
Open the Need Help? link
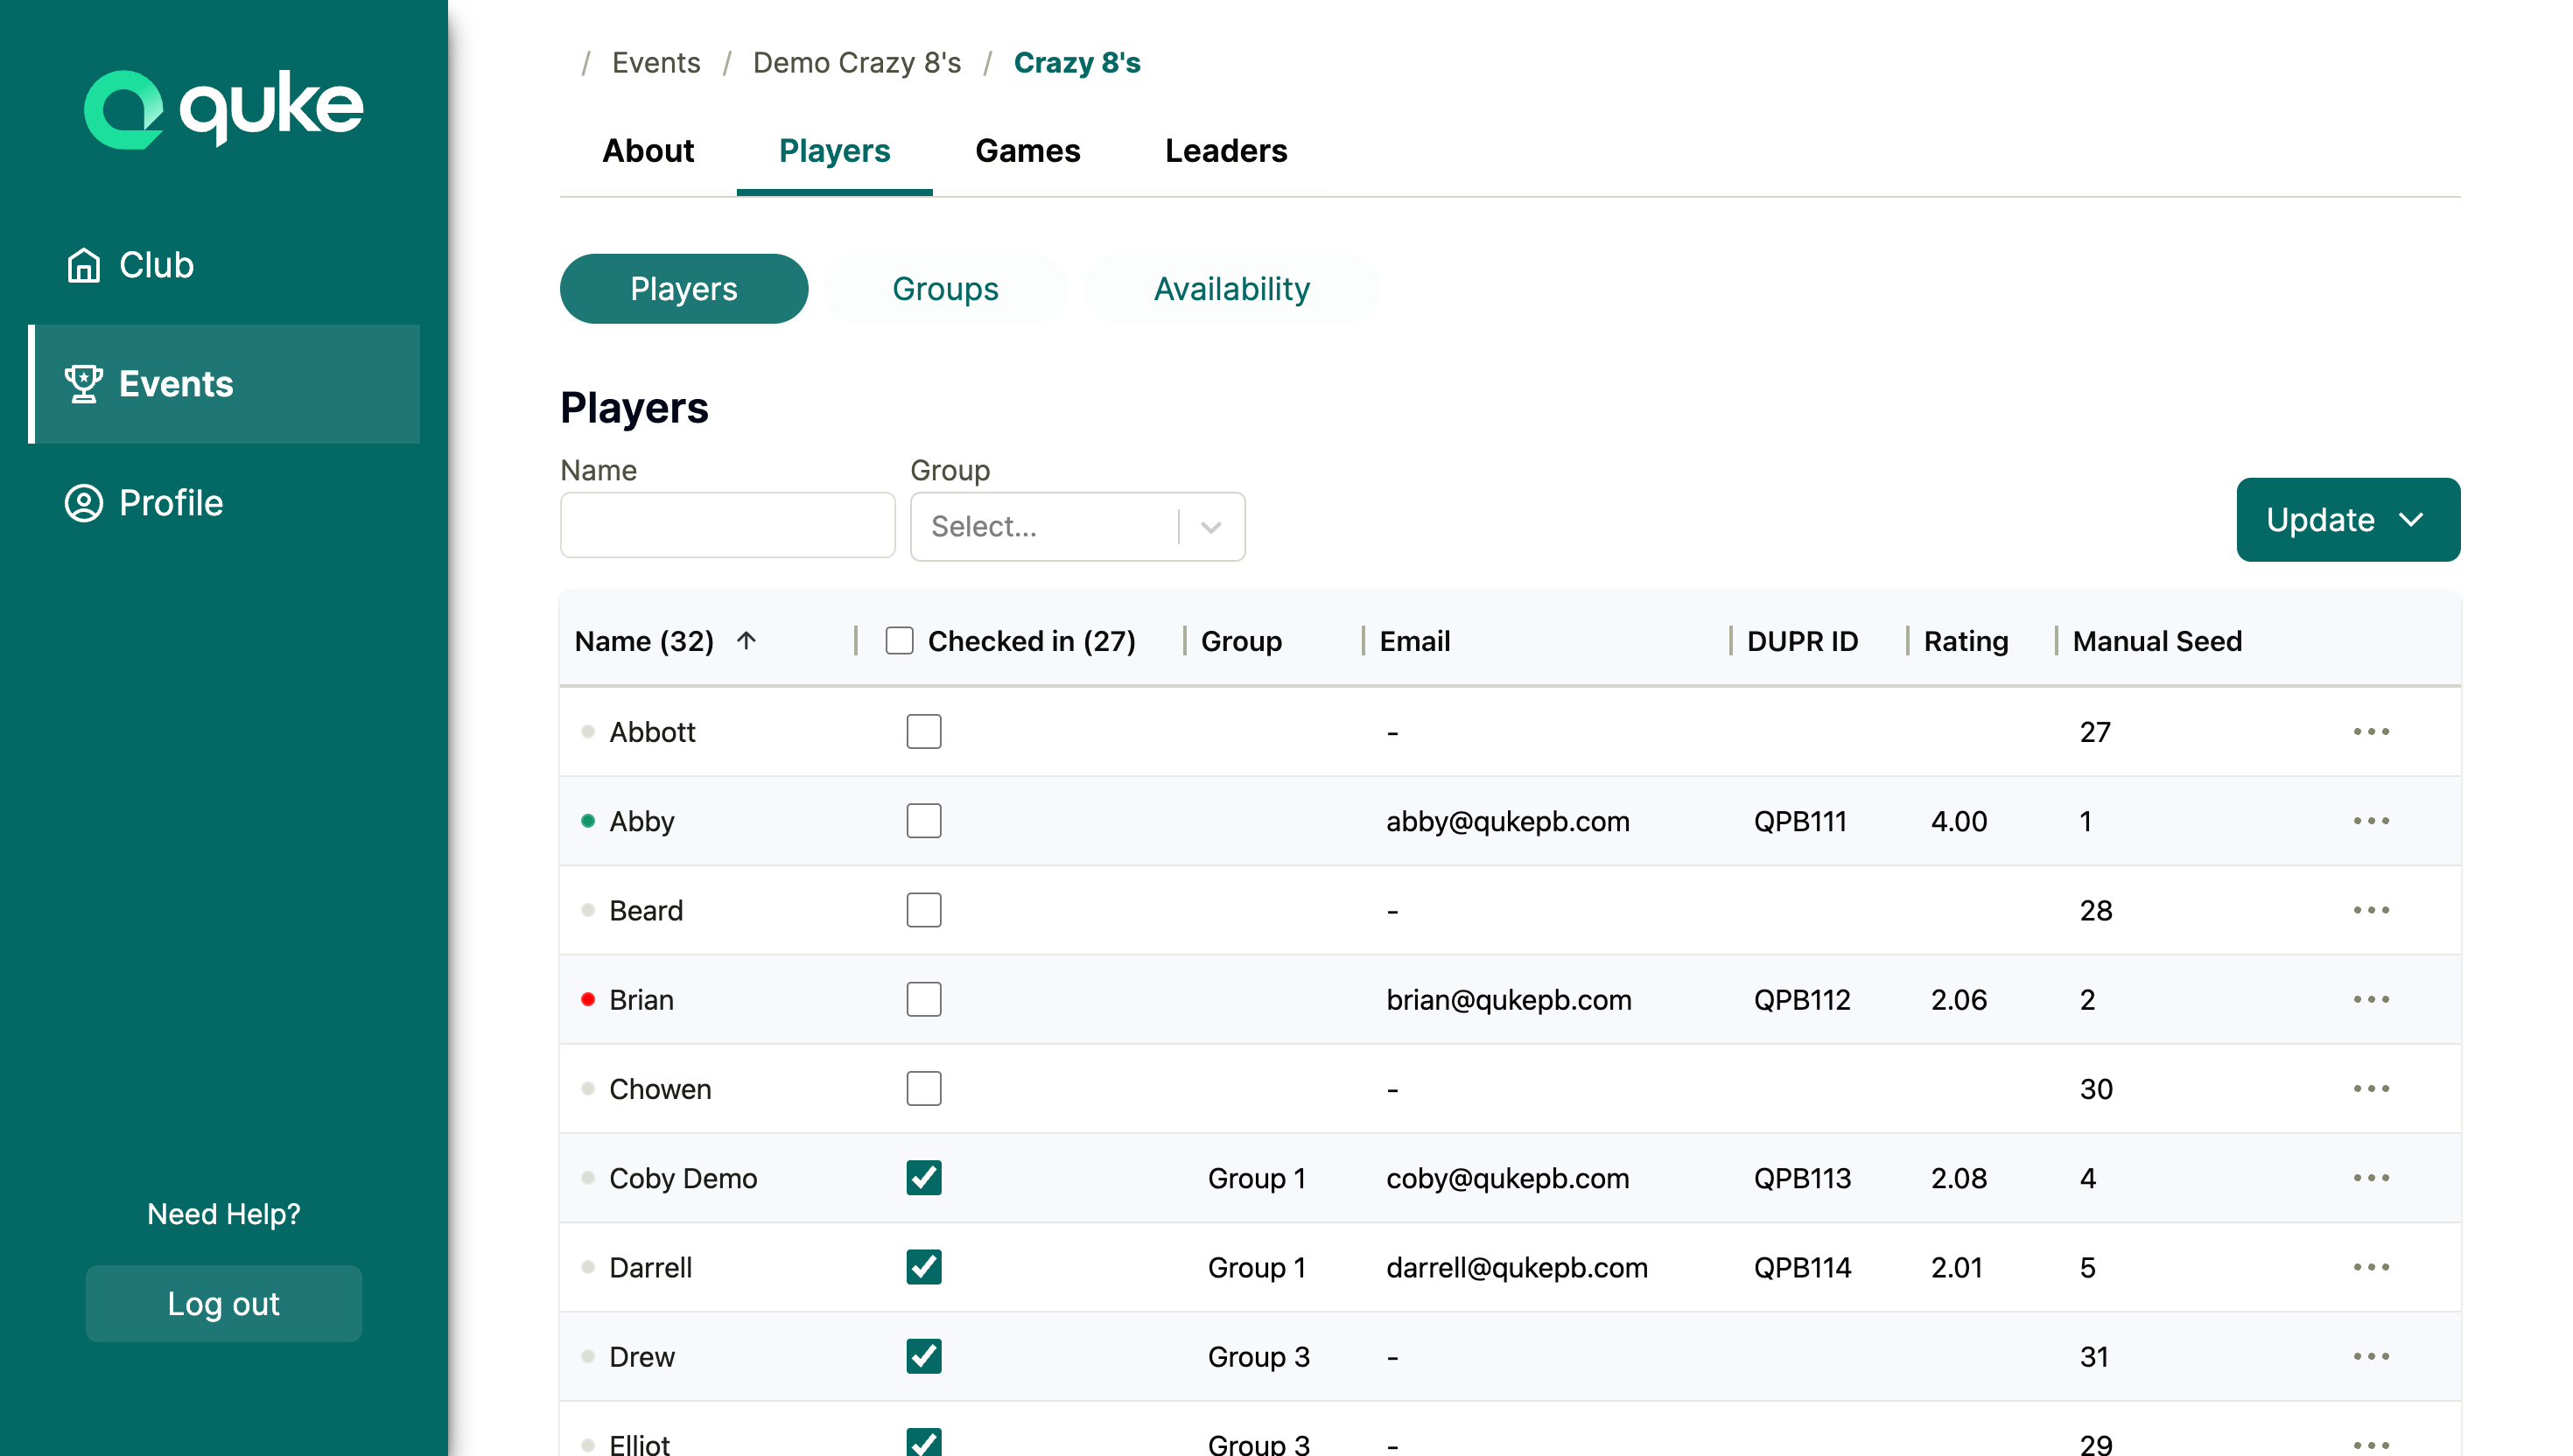pos(223,1214)
